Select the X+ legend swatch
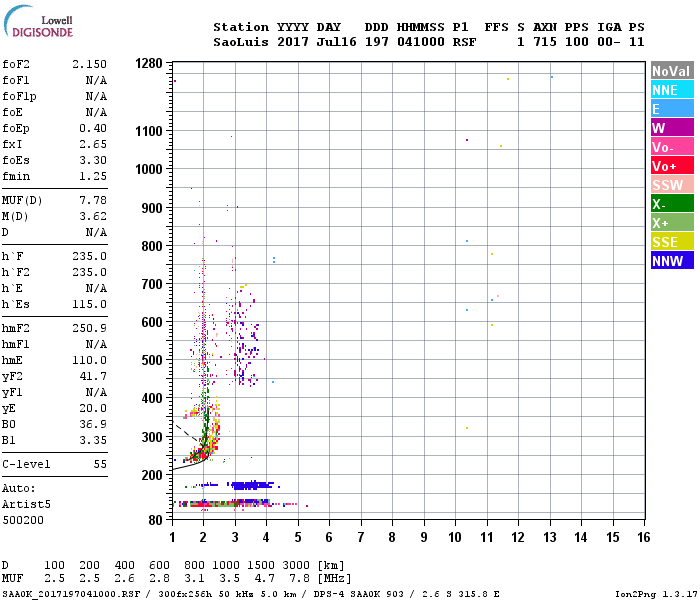The image size is (700, 600). (672, 222)
